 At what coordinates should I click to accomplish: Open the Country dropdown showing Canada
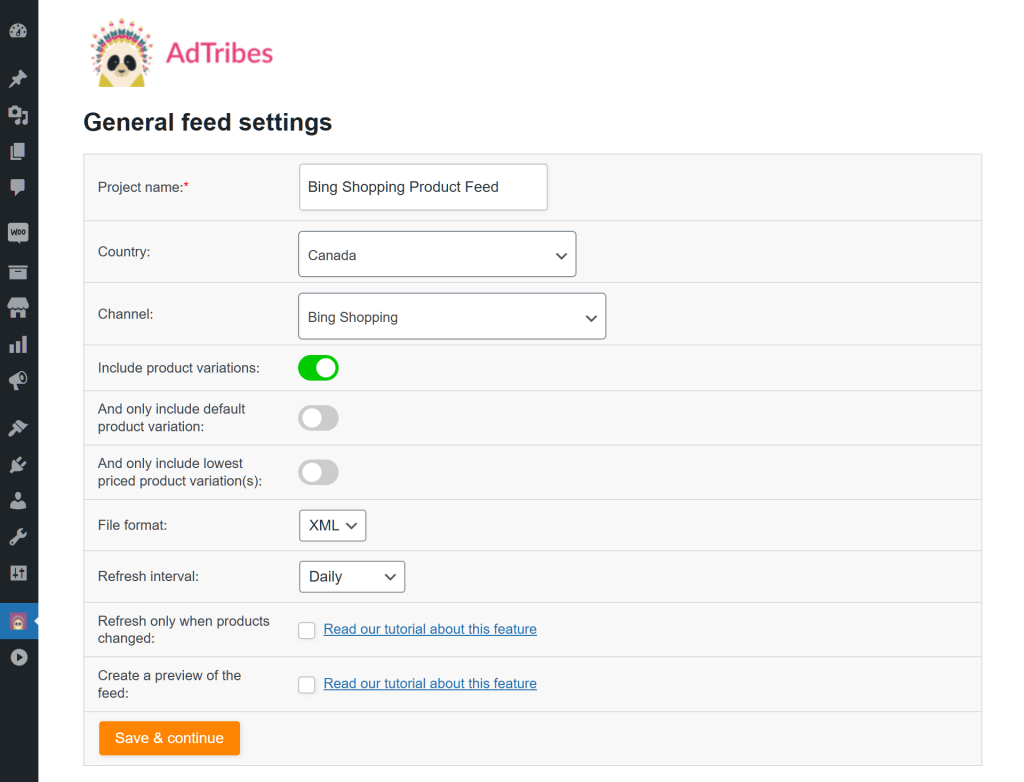(437, 254)
